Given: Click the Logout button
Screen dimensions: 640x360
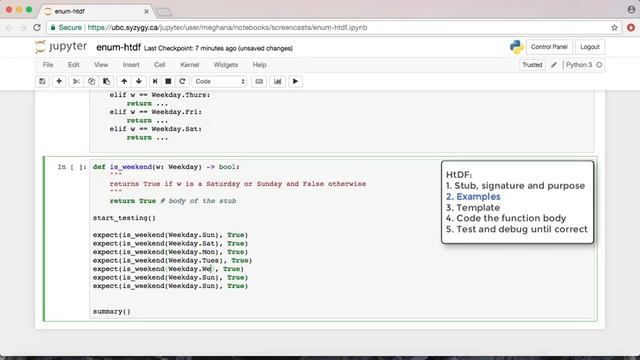Looking at the screenshot, I should coord(590,47).
